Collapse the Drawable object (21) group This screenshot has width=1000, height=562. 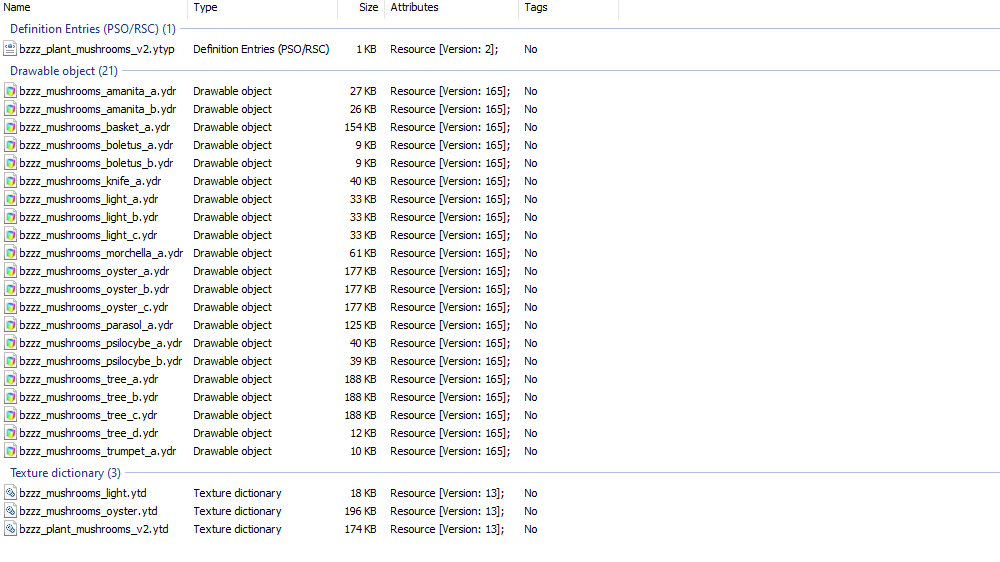coord(64,71)
